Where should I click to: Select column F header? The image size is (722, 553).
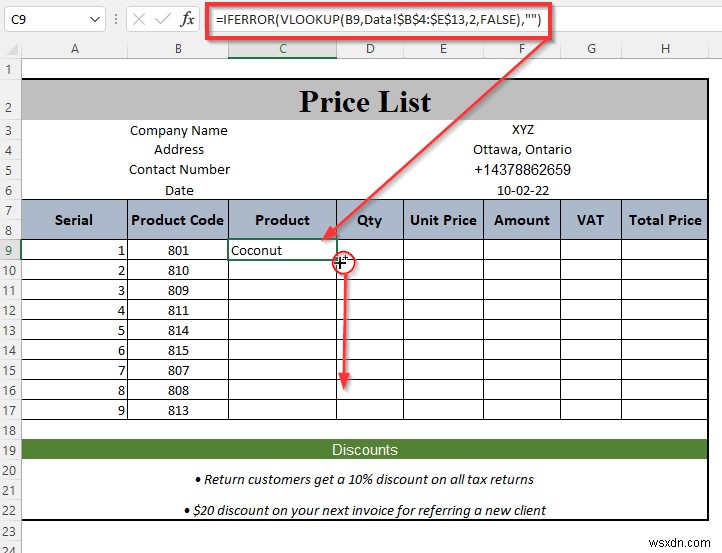click(522, 49)
